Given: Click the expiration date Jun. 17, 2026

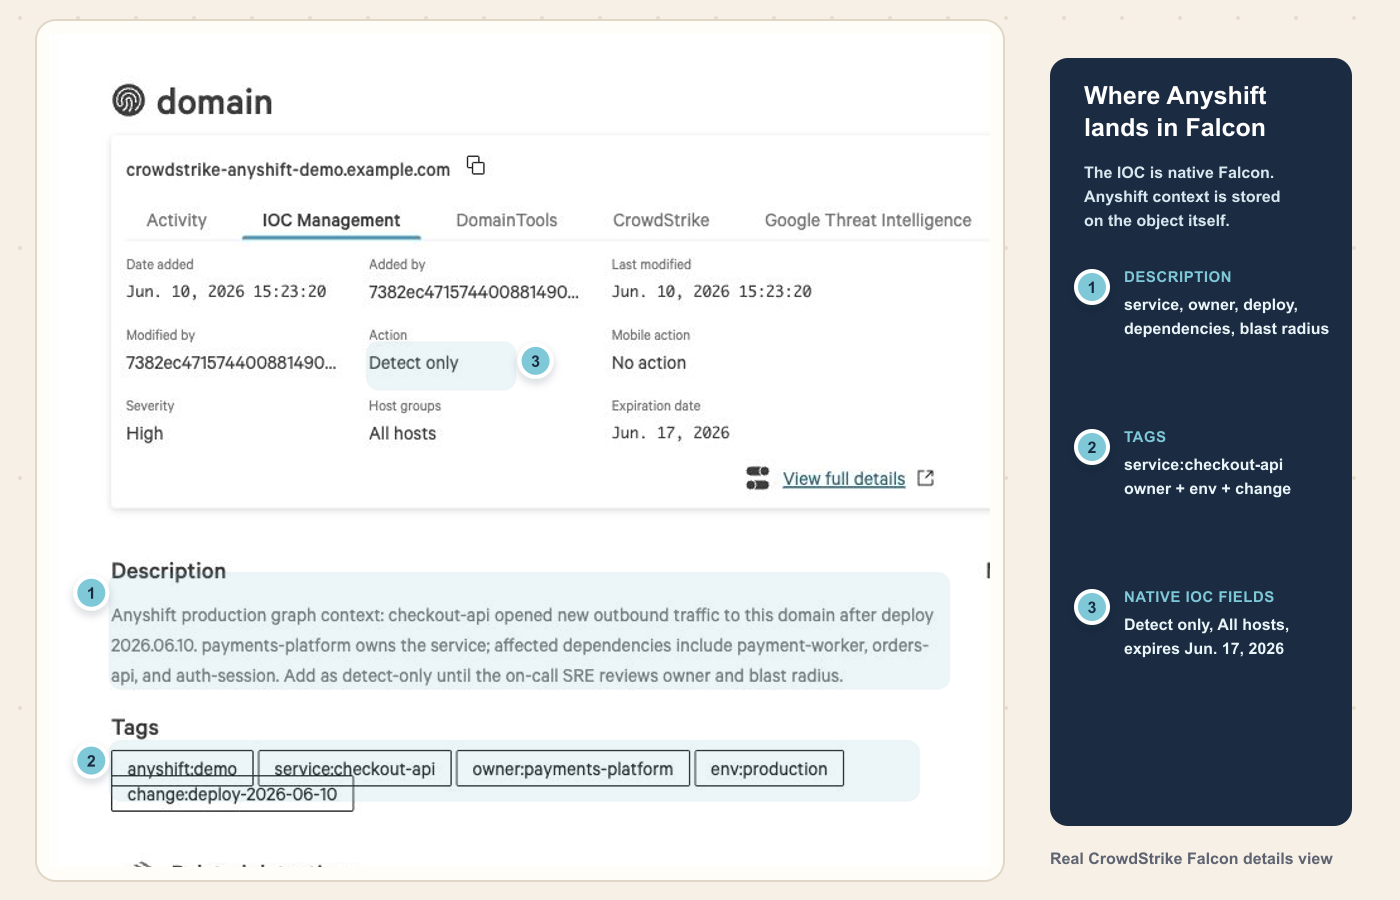Looking at the screenshot, I should coord(671,433).
